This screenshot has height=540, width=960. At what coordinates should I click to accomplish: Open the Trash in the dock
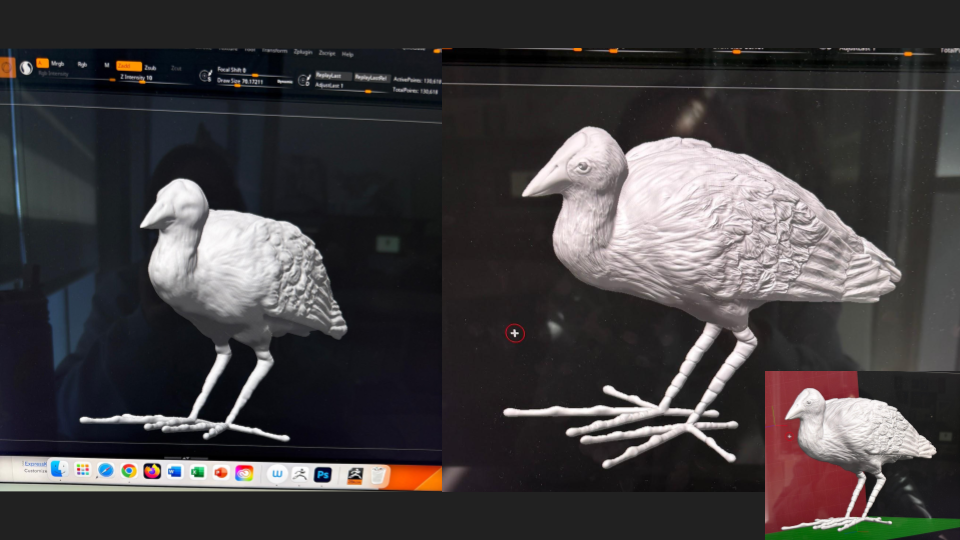[379, 475]
